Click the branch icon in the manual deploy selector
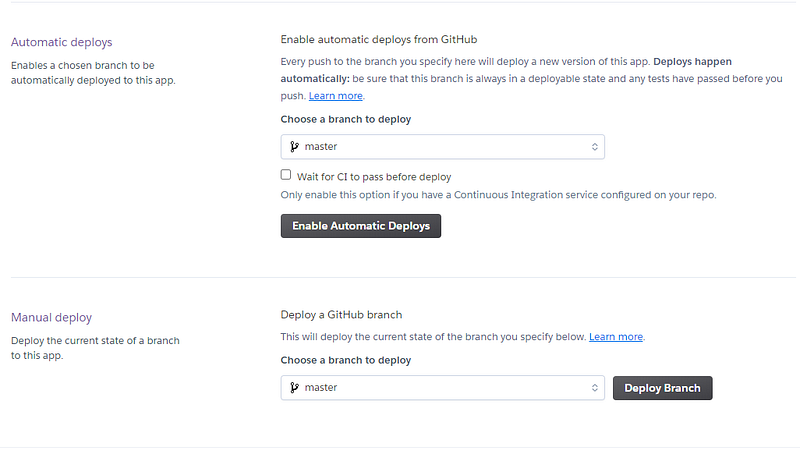The height and width of the screenshot is (455, 800). click(294, 387)
